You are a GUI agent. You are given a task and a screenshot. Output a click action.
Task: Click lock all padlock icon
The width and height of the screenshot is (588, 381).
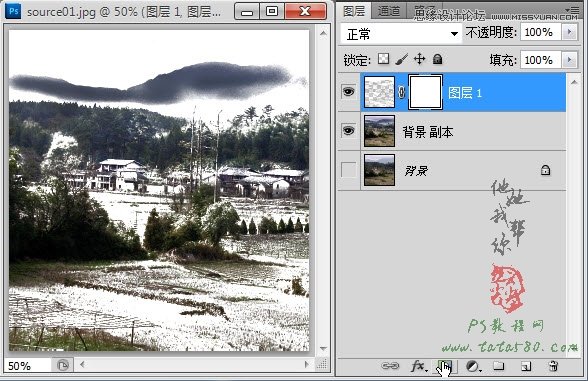[x=437, y=59]
